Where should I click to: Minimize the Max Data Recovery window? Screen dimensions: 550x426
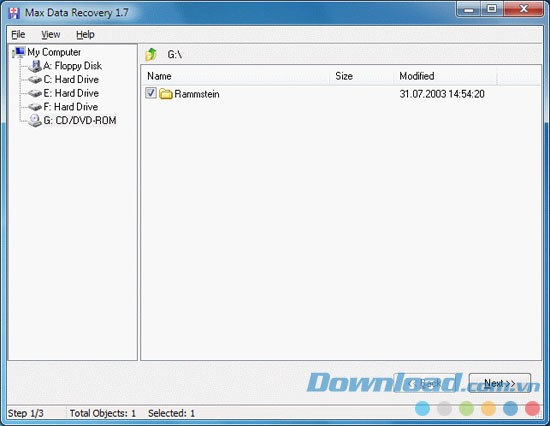click(468, 9)
